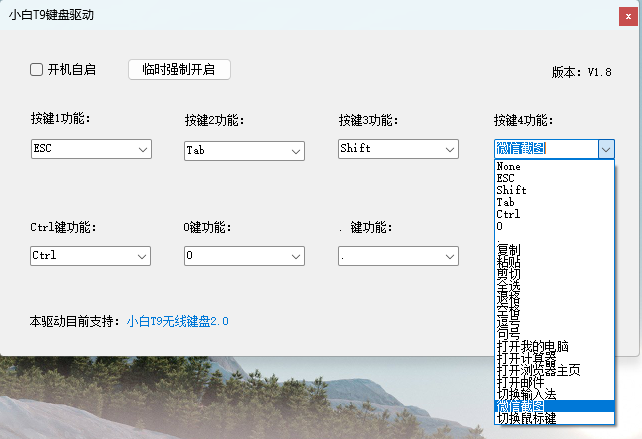
Task: Open the Ctrl键功能 dropdown
Action: [90, 256]
